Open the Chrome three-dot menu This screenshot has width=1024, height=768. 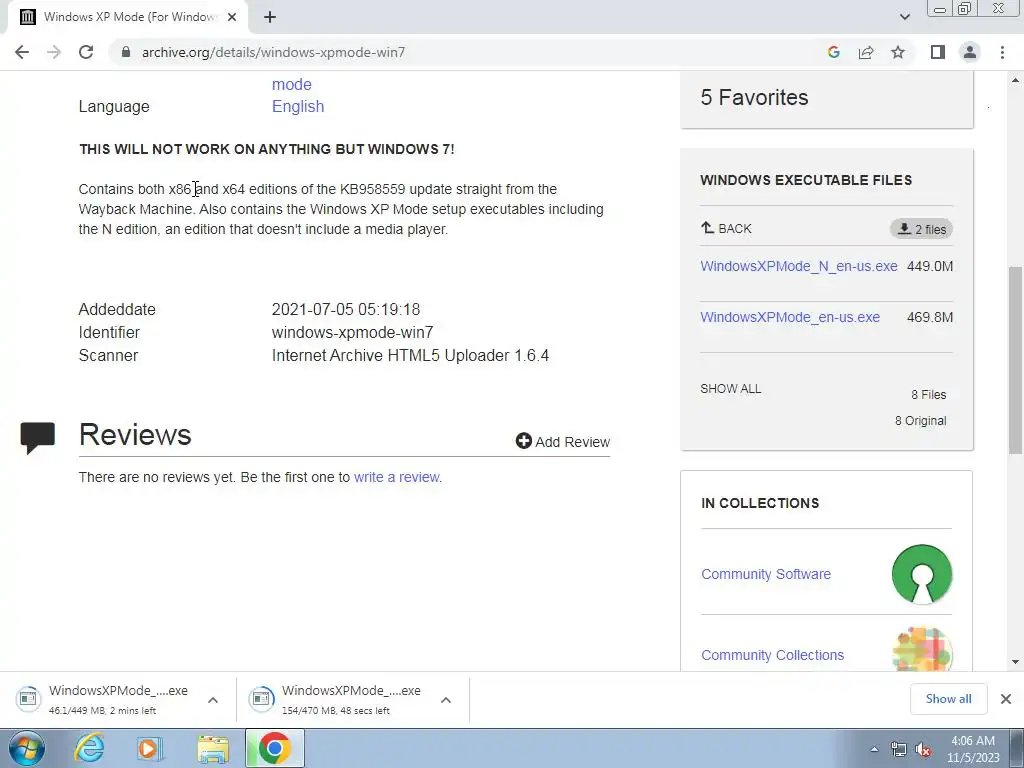point(1002,52)
